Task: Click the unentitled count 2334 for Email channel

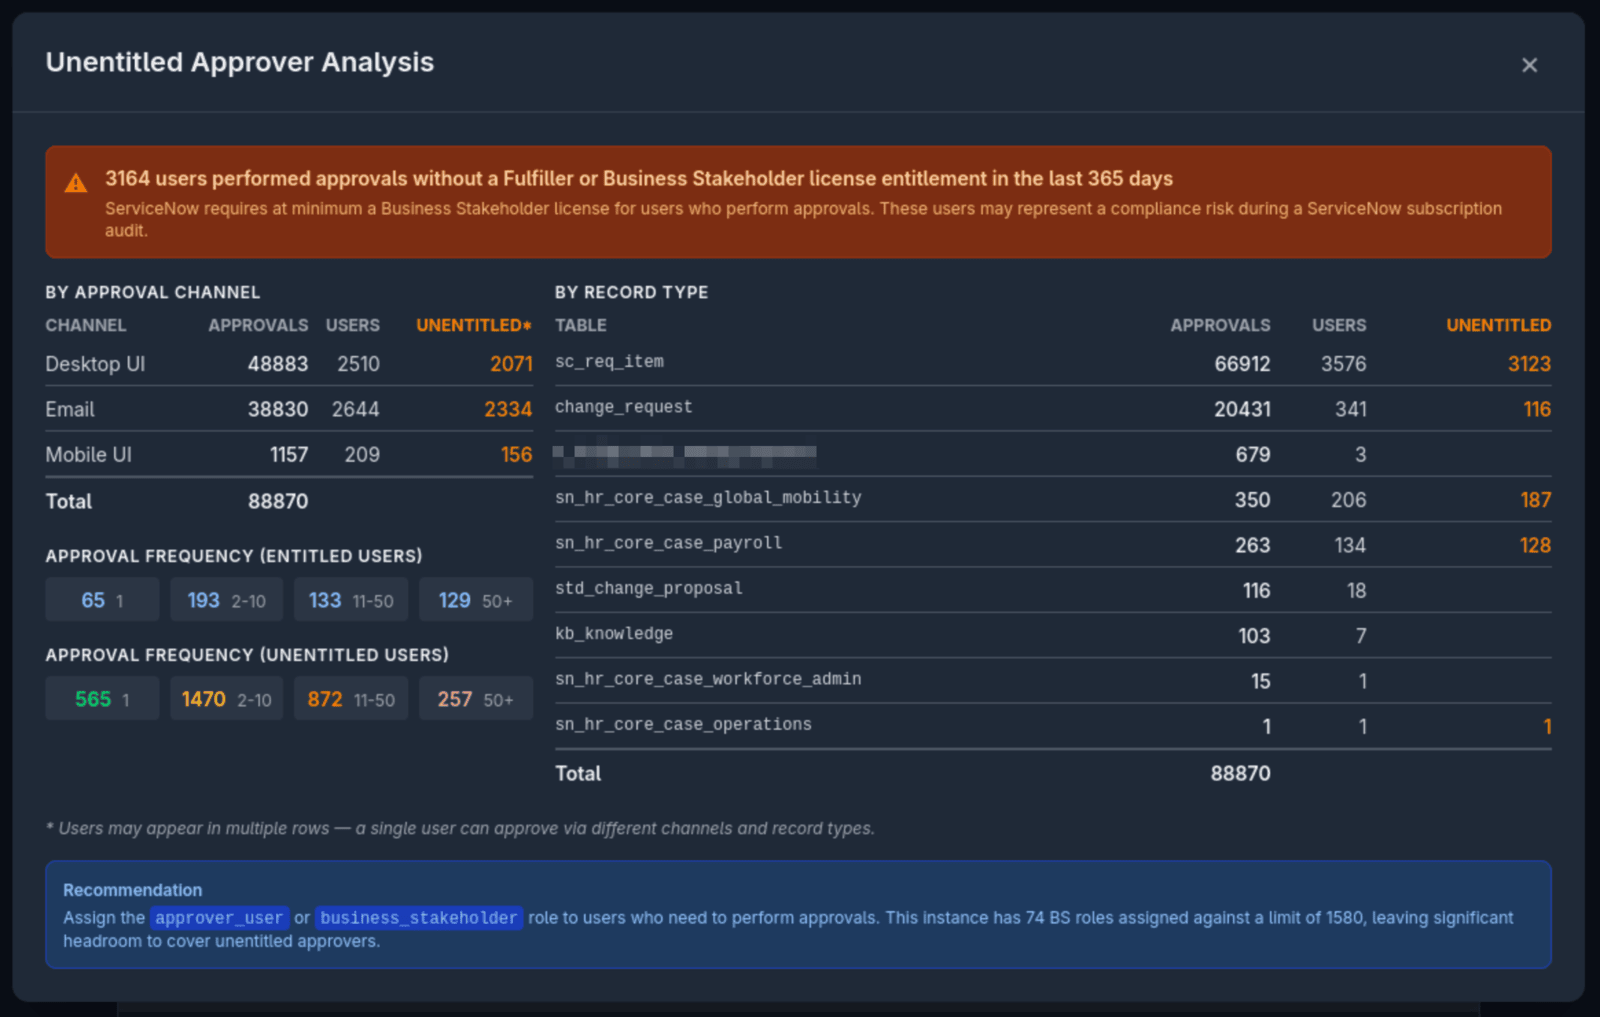Action: (510, 409)
